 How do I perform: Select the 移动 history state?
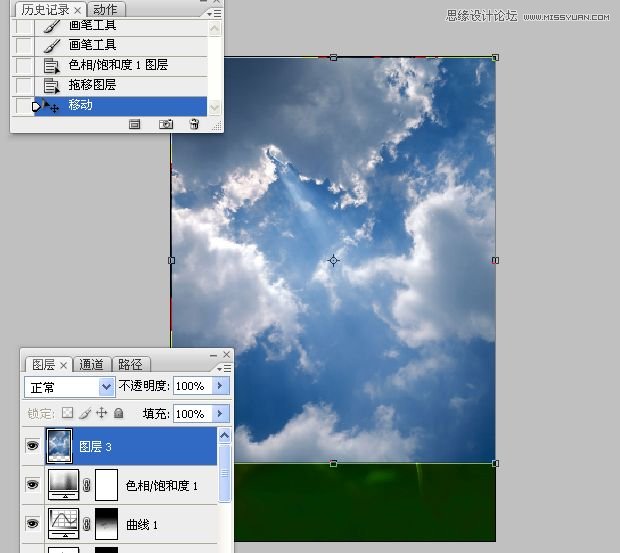(x=121, y=106)
